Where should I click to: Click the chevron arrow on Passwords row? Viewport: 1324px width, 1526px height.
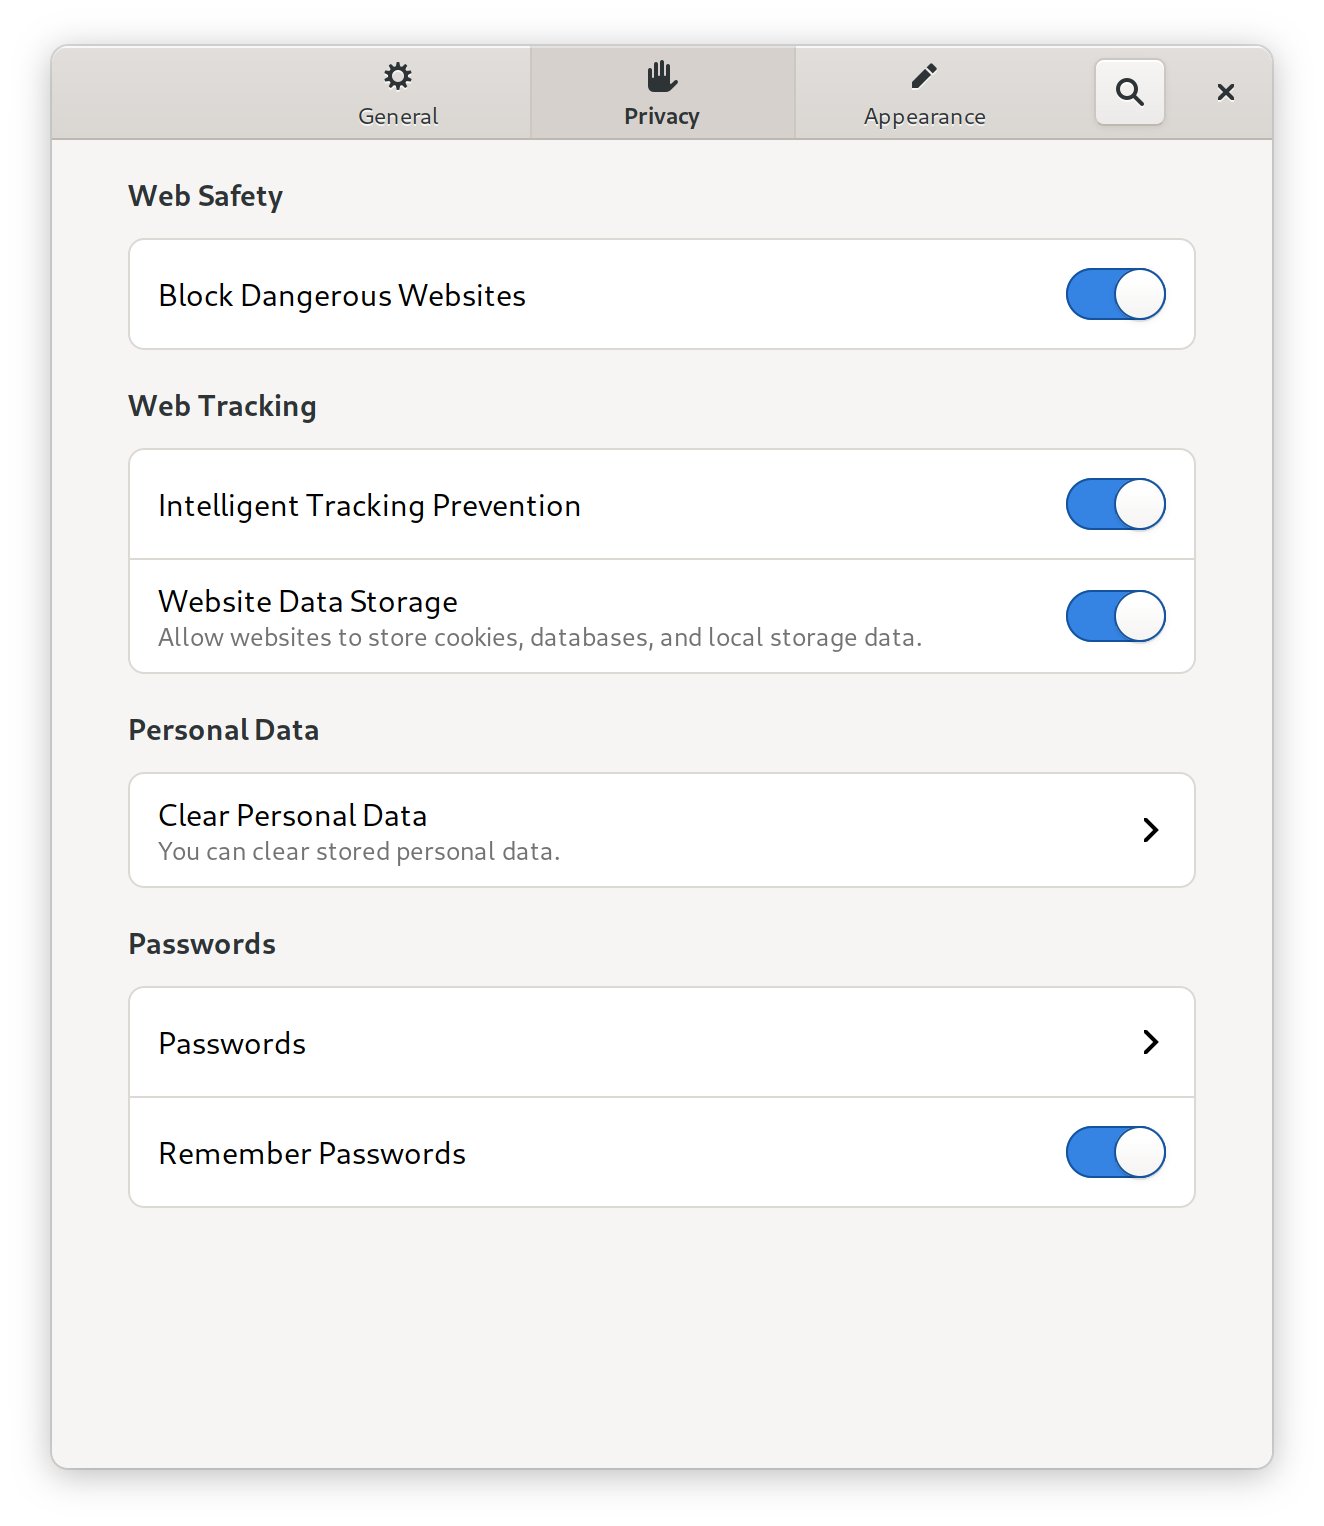[1151, 1042]
